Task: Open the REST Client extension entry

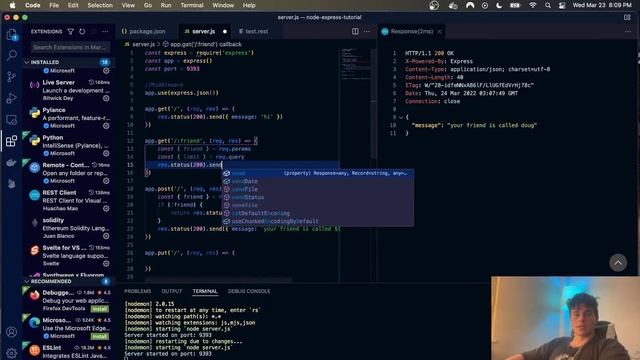Action: pyautogui.click(x=69, y=200)
